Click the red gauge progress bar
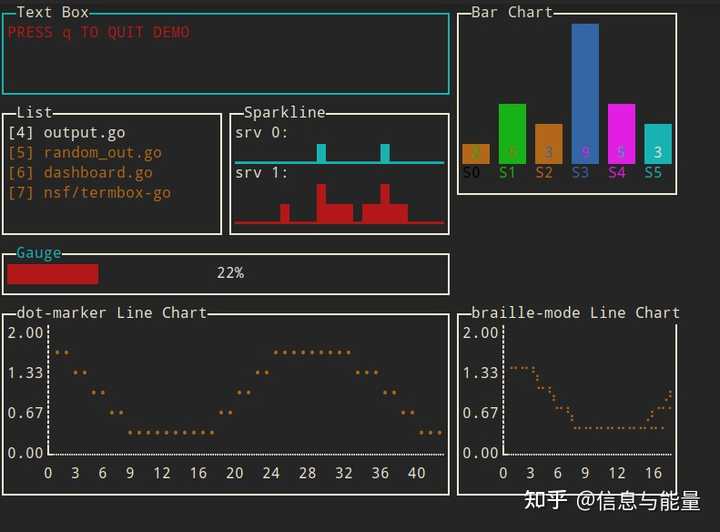Image resolution: width=720 pixels, height=532 pixels. pyautogui.click(x=53, y=274)
